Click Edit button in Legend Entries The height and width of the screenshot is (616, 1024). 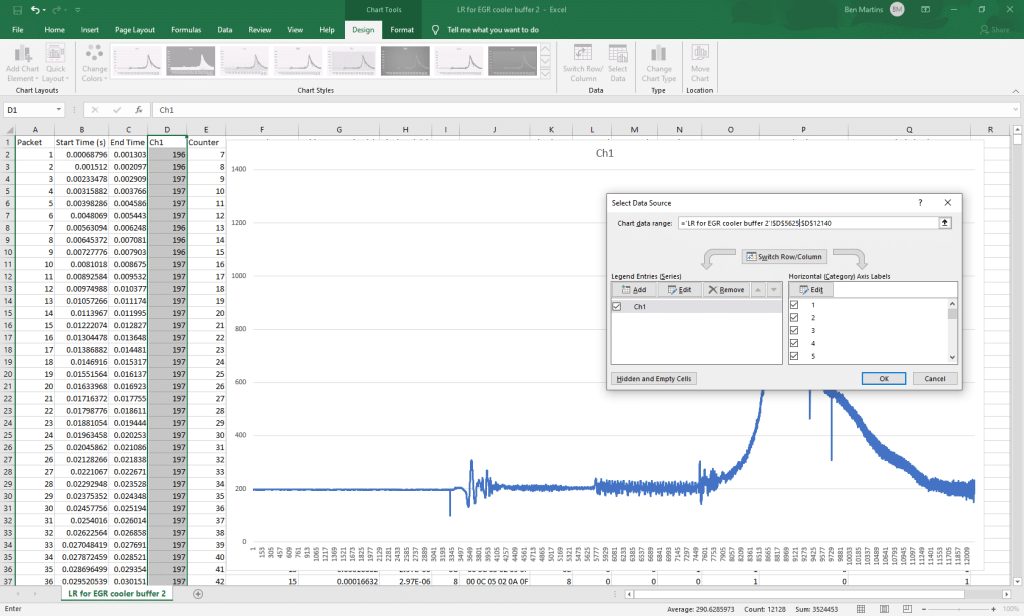679,289
